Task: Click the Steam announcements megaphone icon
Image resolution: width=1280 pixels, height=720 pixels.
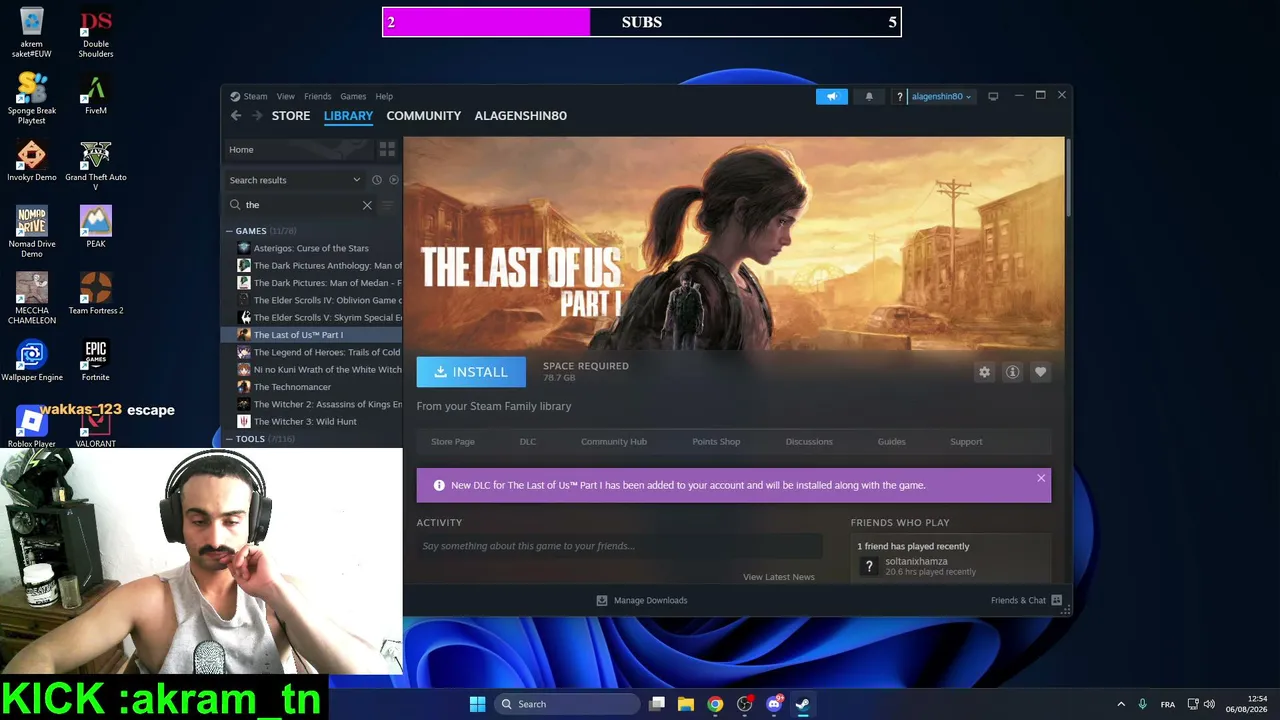Action: (831, 96)
